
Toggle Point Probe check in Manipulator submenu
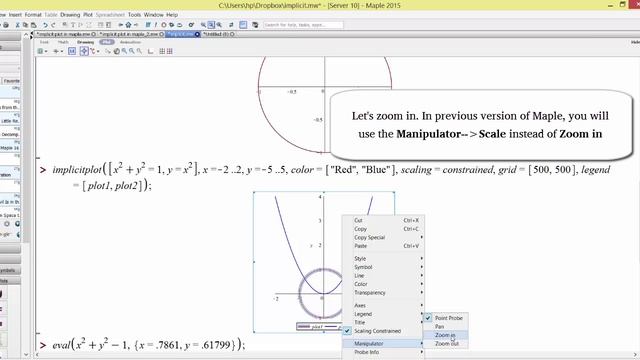[428, 318]
